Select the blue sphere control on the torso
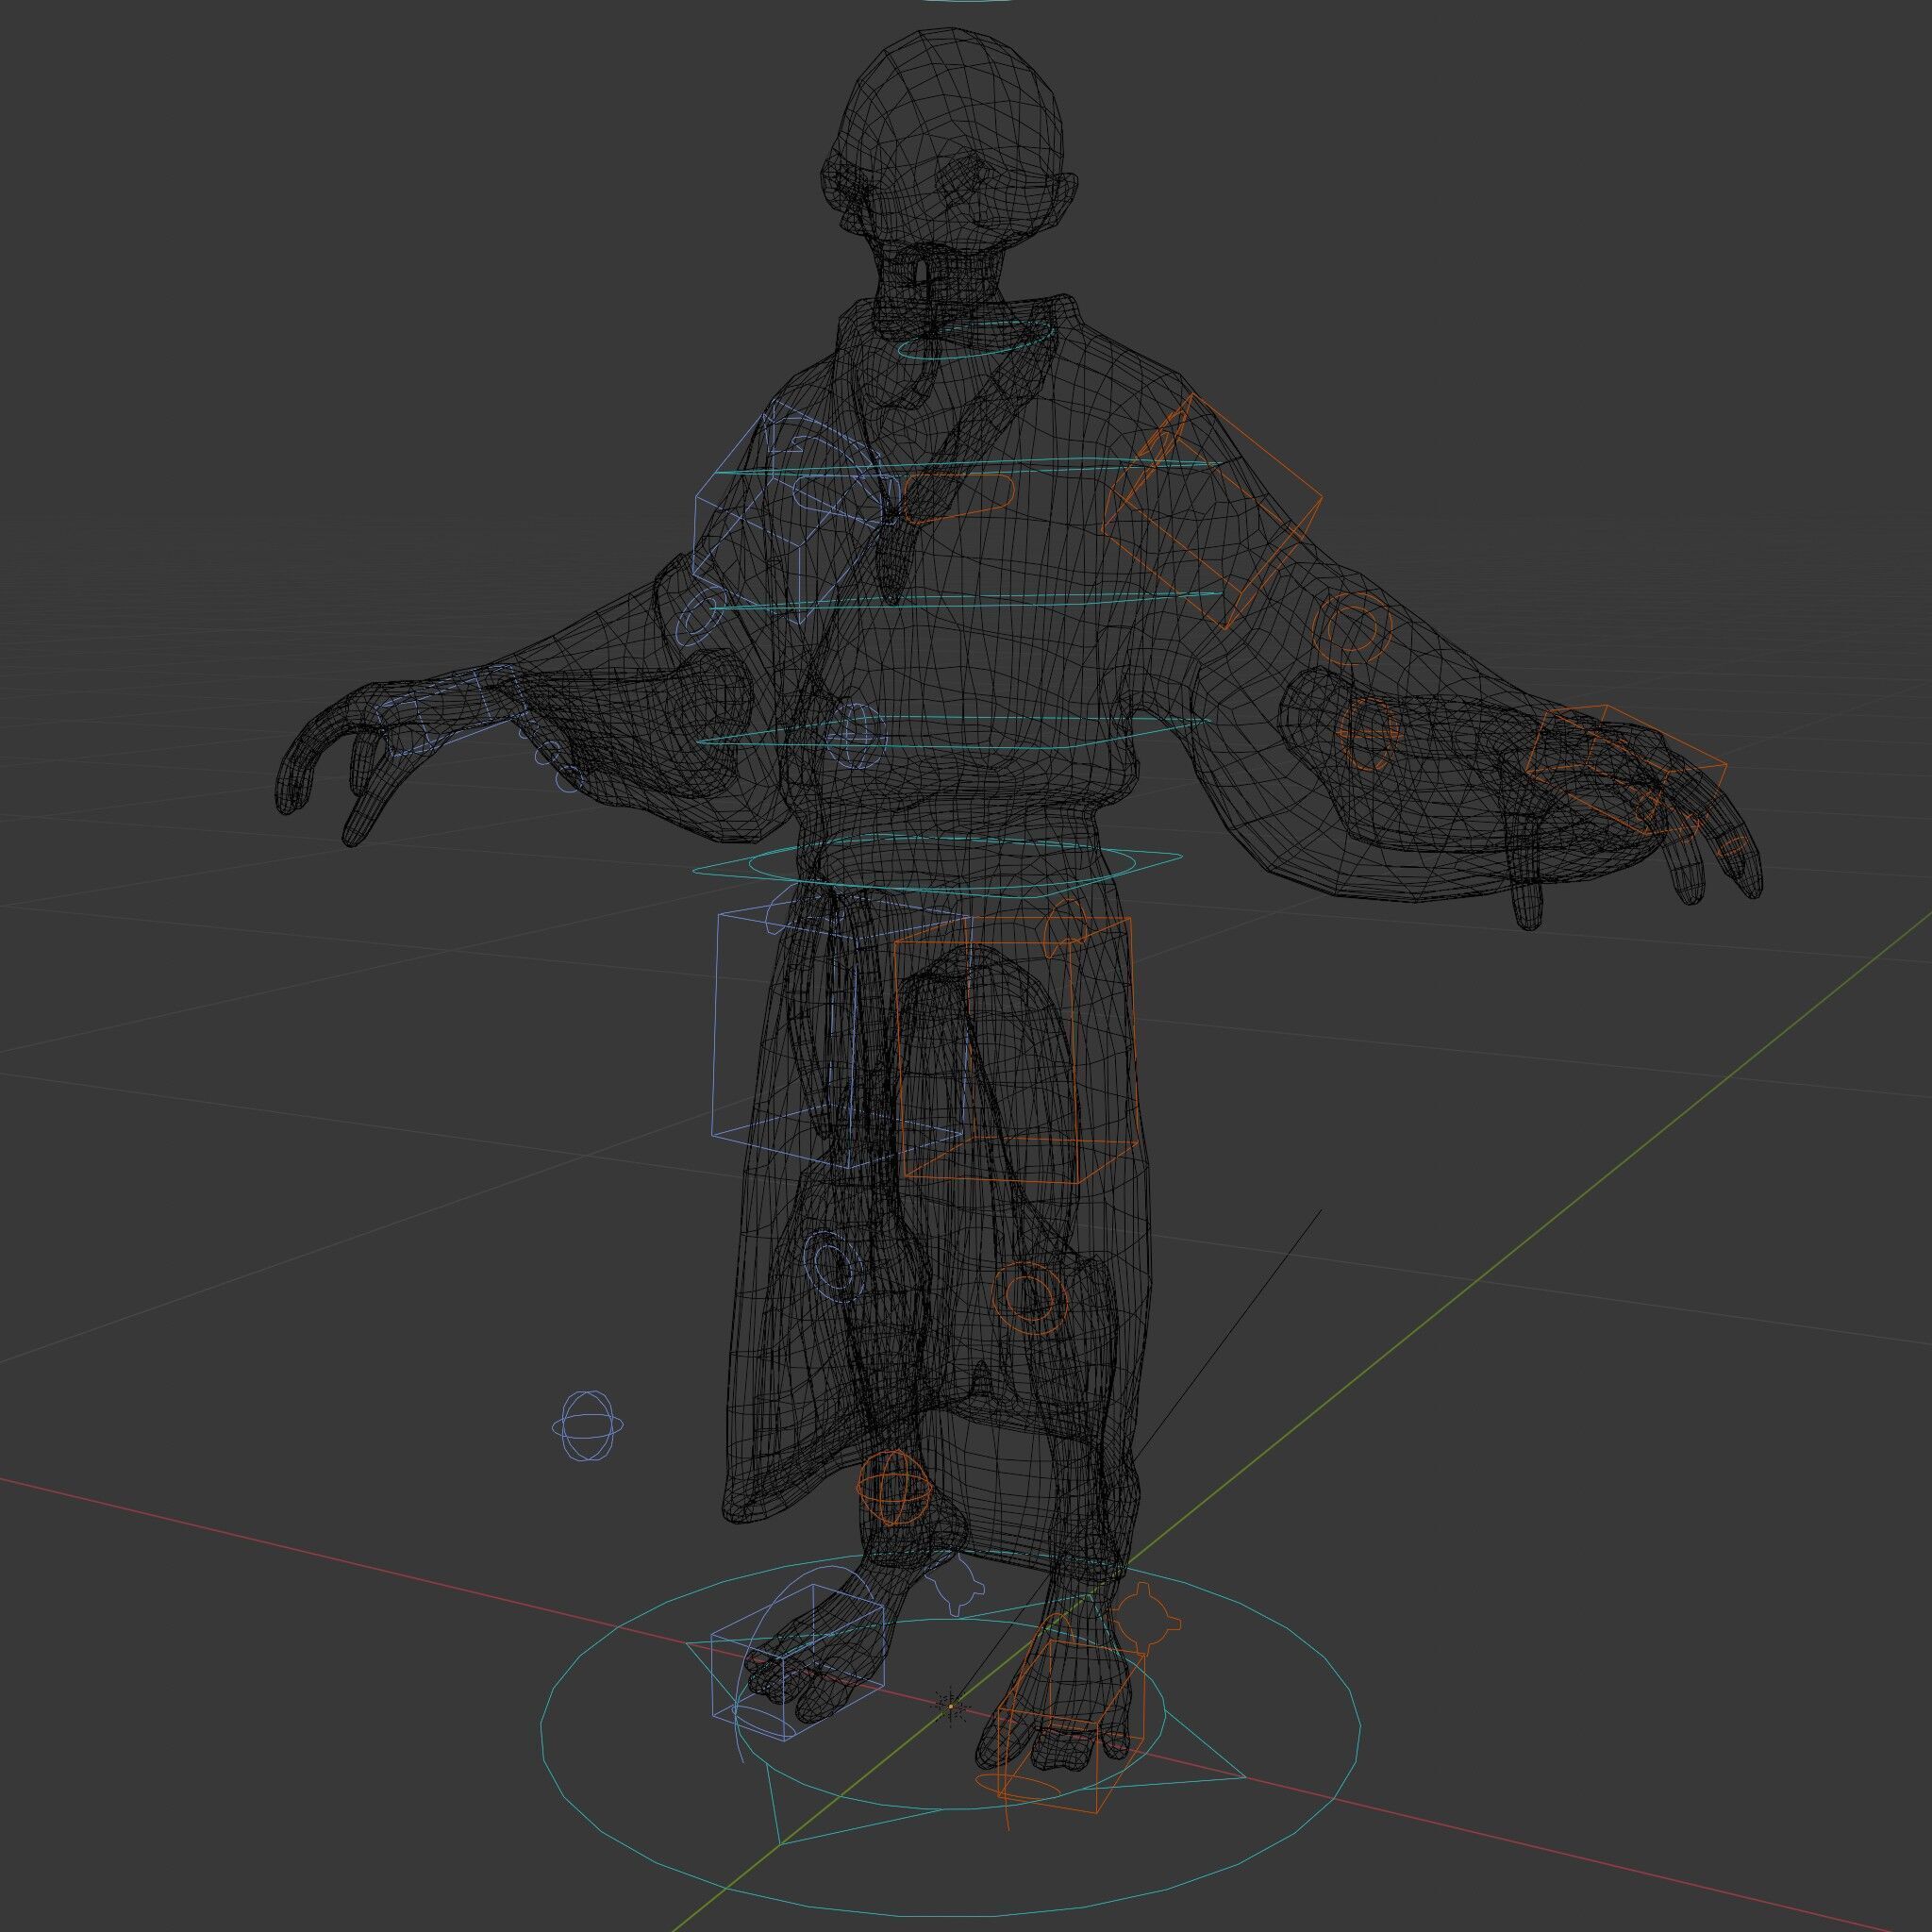1932x1932 pixels. [x=856, y=735]
